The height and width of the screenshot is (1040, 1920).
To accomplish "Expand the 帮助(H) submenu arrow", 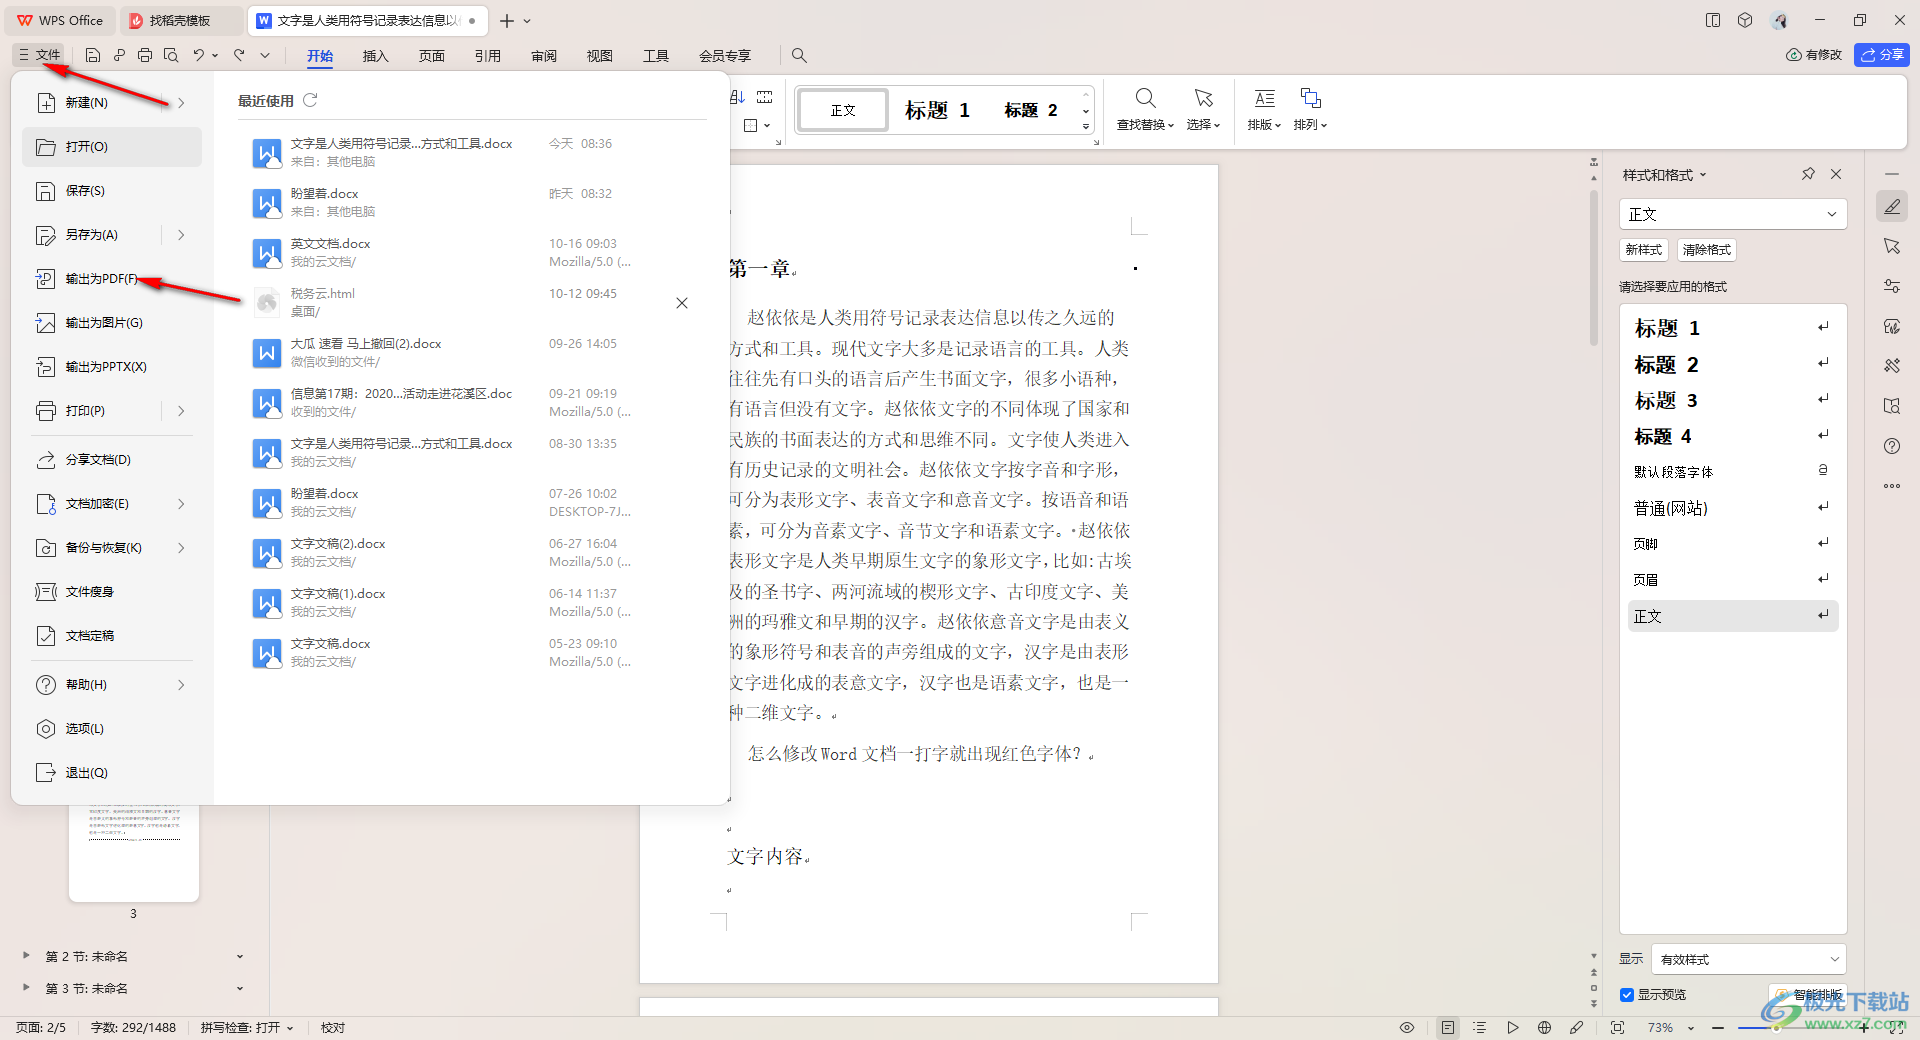I will 181,685.
